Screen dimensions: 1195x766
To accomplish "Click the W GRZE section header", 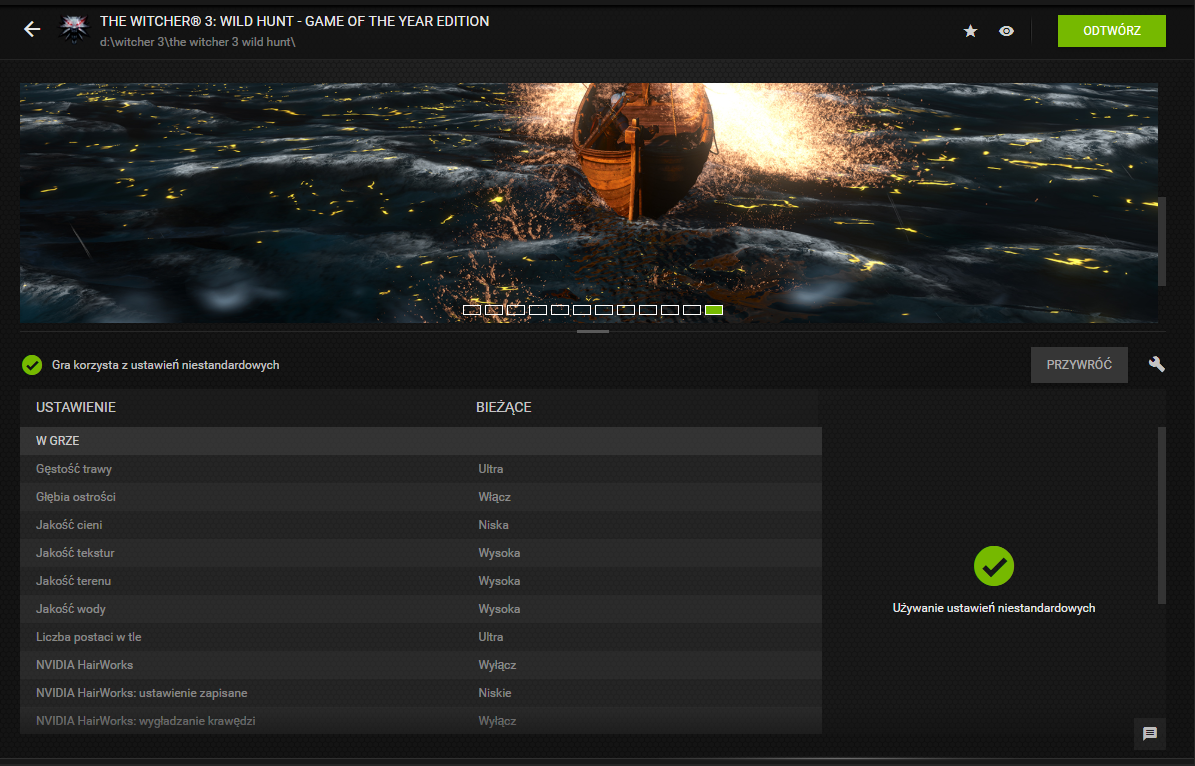I will tap(421, 441).
